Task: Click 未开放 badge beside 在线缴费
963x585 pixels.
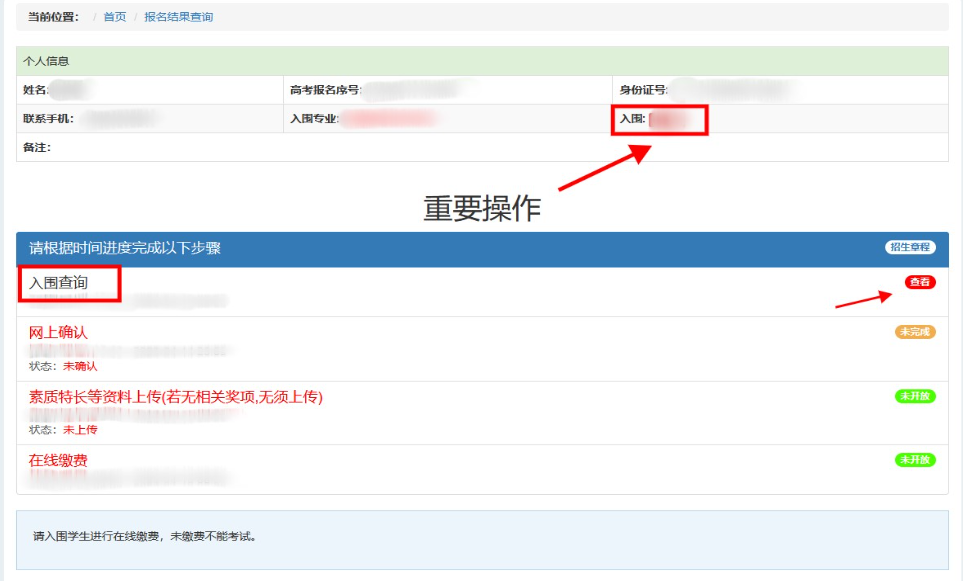Action: coord(915,460)
